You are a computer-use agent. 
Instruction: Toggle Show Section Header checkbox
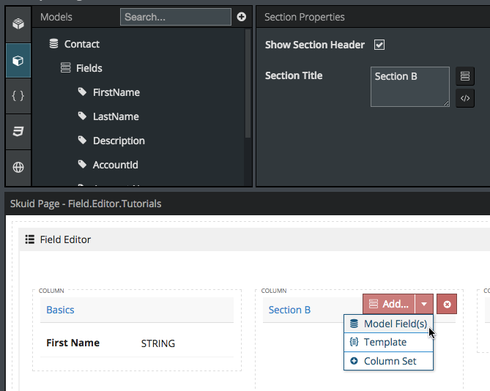click(x=379, y=45)
